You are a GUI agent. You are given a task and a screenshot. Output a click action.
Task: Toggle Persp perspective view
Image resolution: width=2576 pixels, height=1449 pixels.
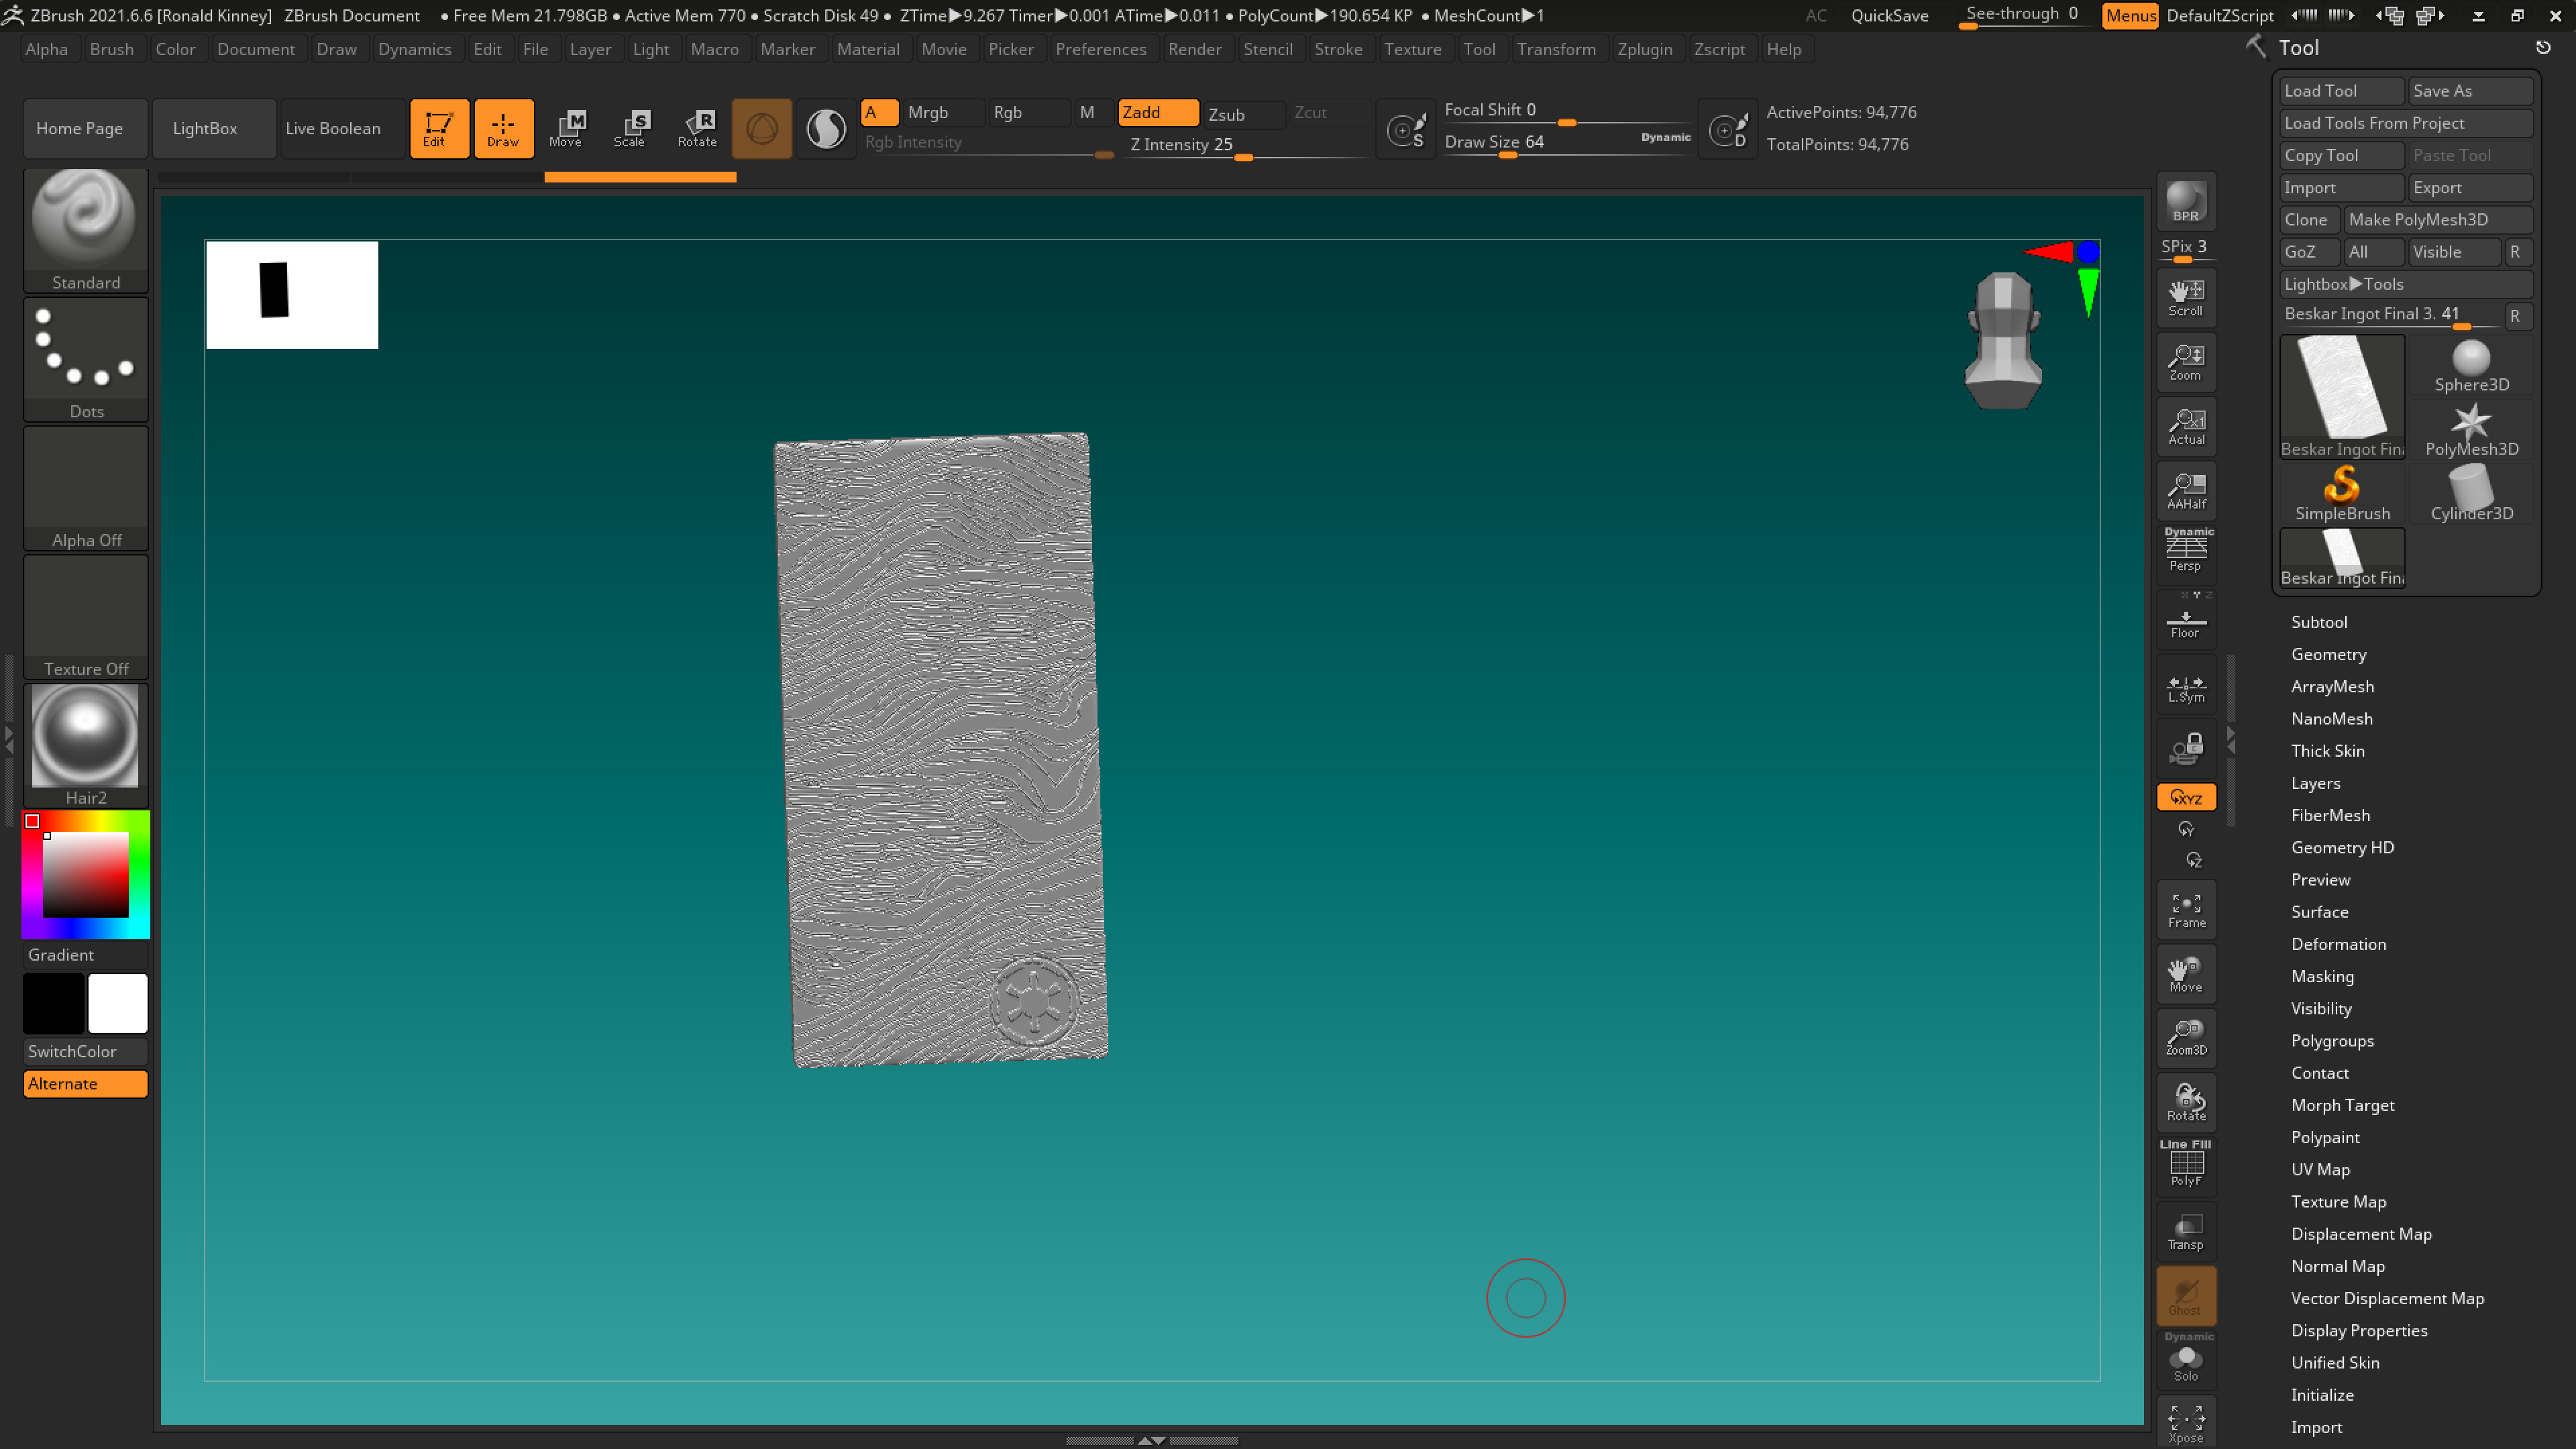pyautogui.click(x=2186, y=554)
